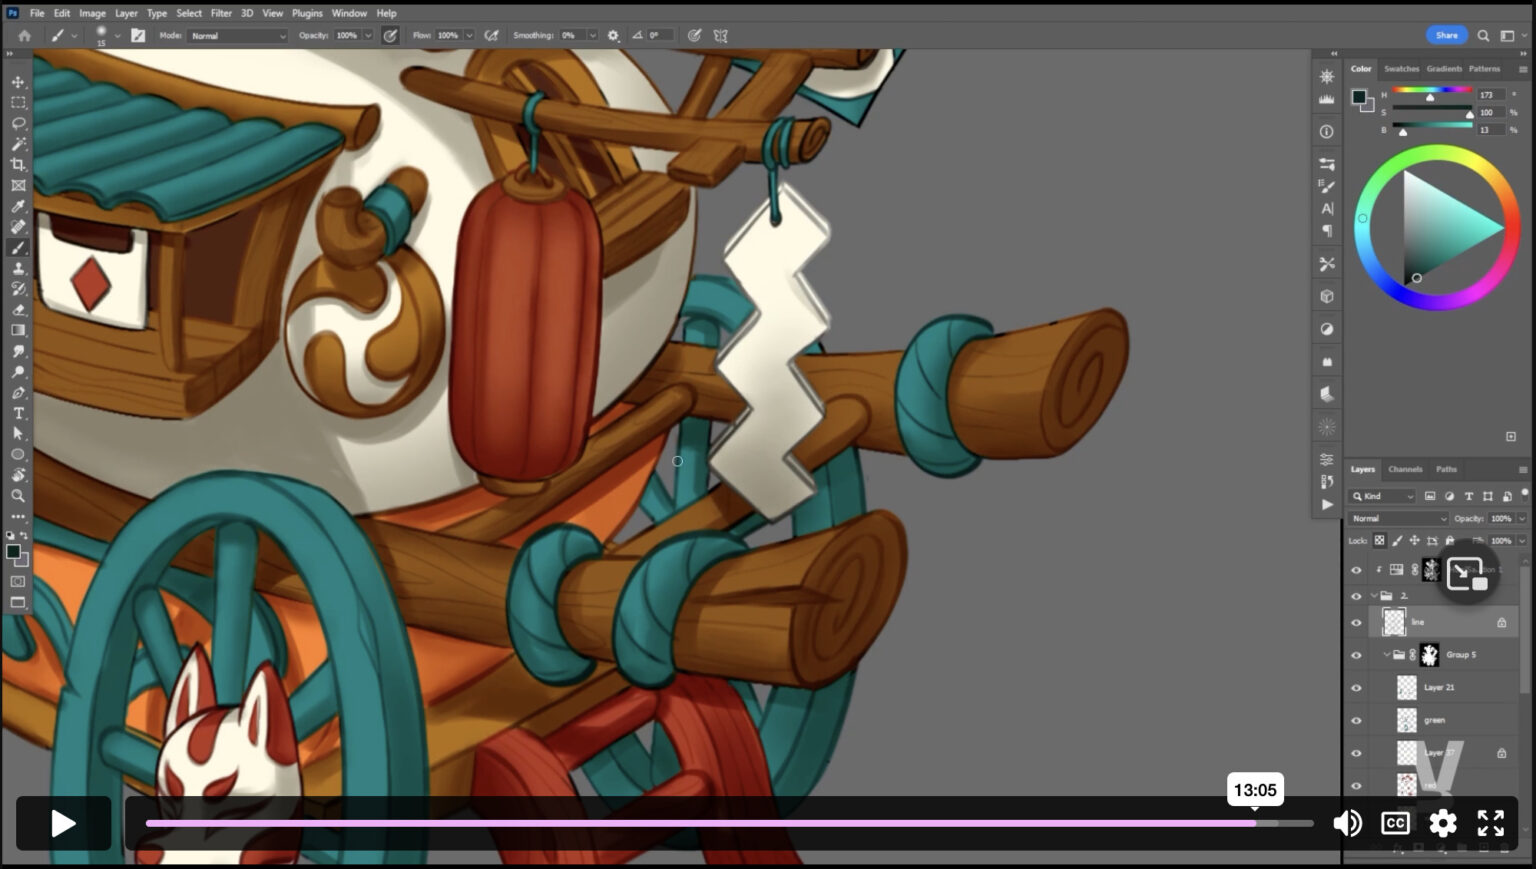
Task: Pick the Crop tool
Action: coord(18,165)
